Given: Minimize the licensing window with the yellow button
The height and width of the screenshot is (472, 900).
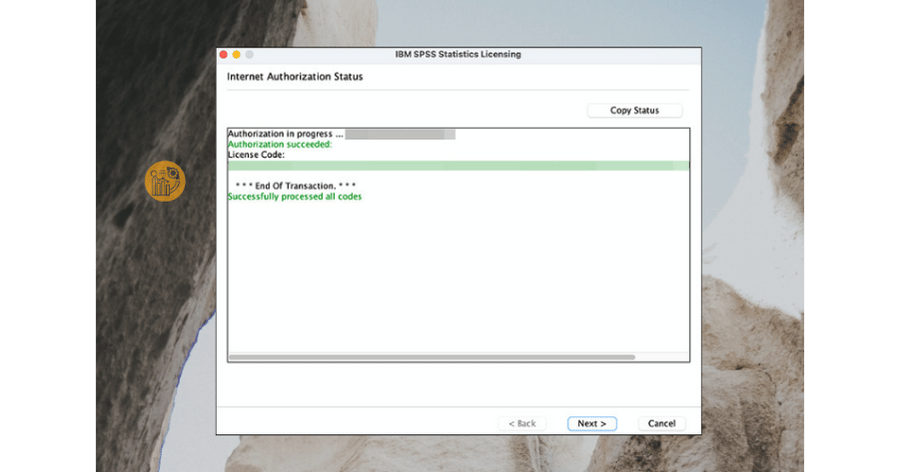Looking at the screenshot, I should coord(236,54).
